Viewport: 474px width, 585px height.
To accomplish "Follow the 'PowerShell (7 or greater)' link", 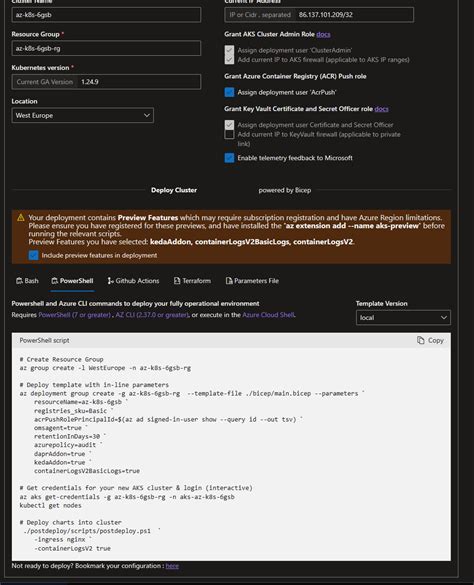I will [75, 315].
